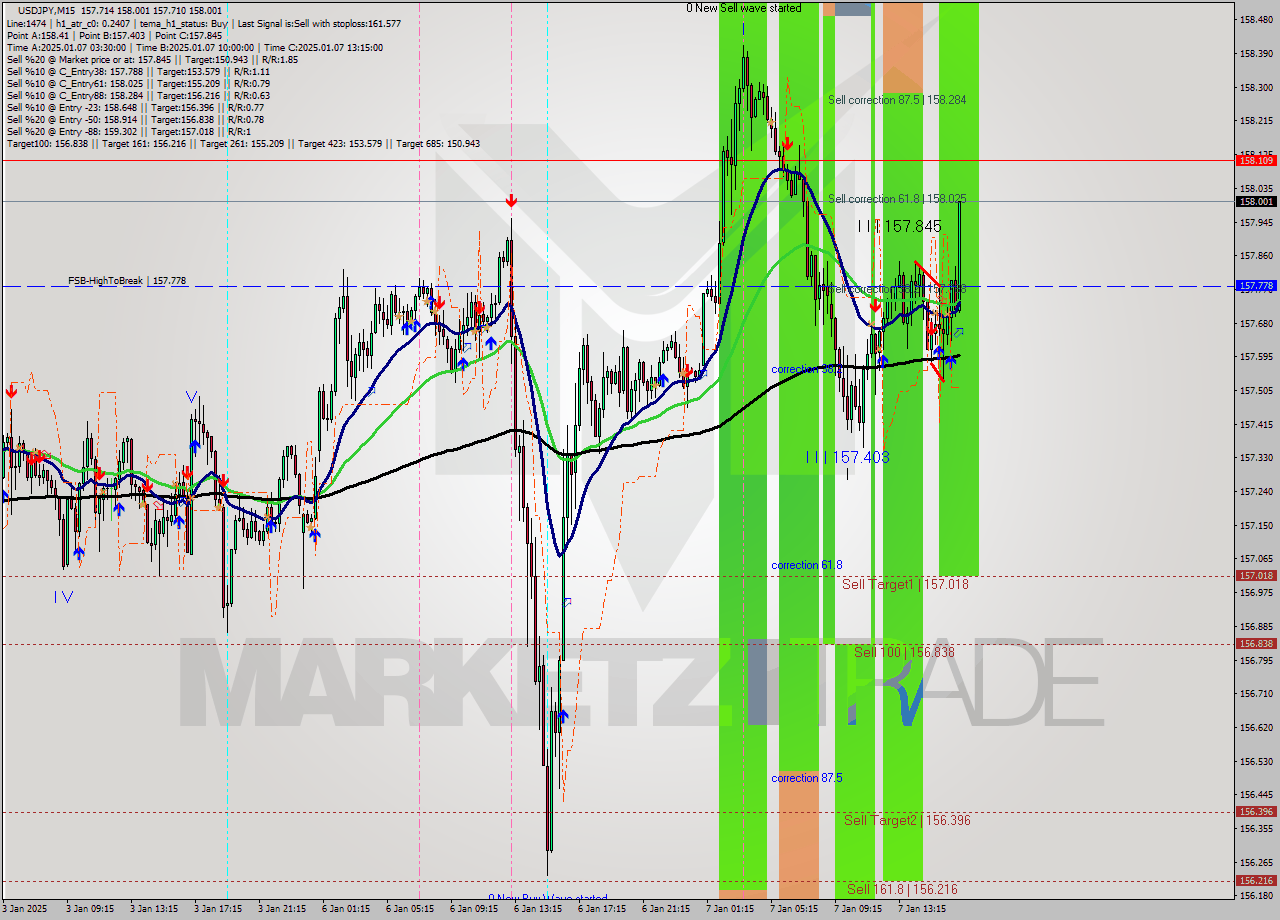Select the 'Sell Target1 | 157.018' label

[x=905, y=584]
